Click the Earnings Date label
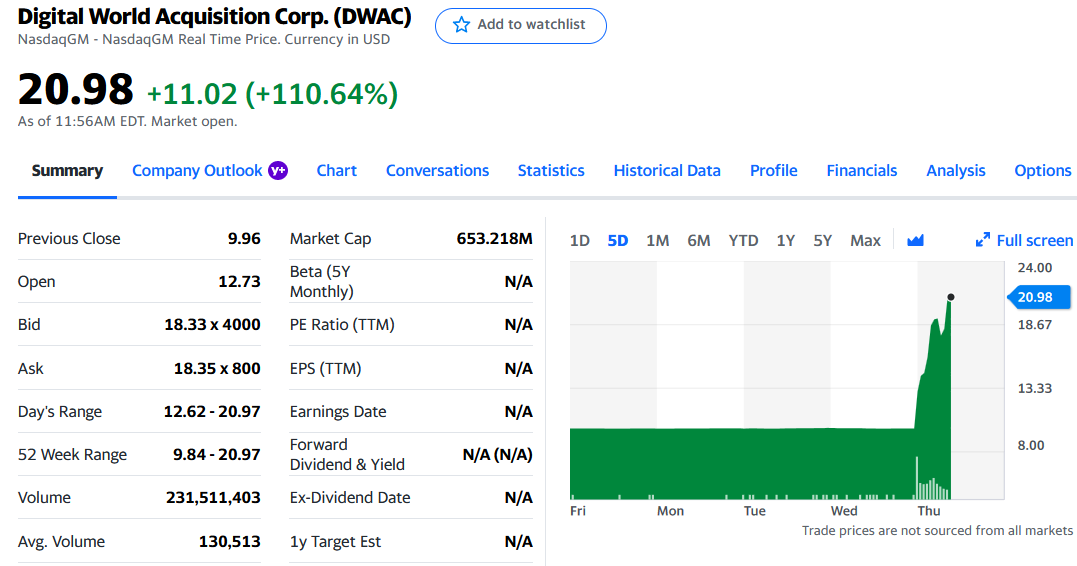1077x566 pixels. [338, 411]
